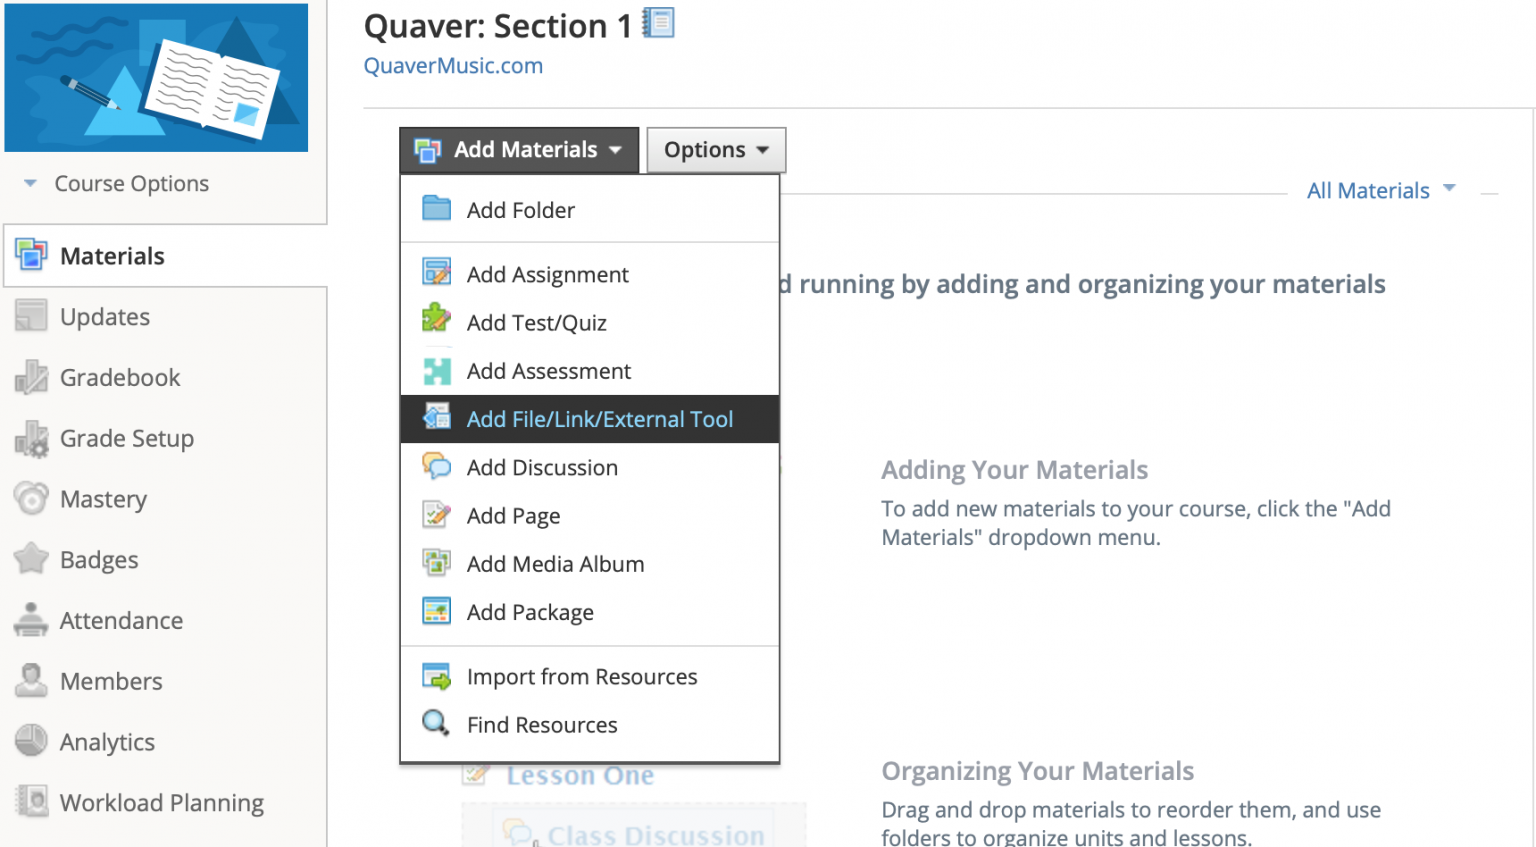Click the Analytics pie chart icon

click(x=31, y=741)
